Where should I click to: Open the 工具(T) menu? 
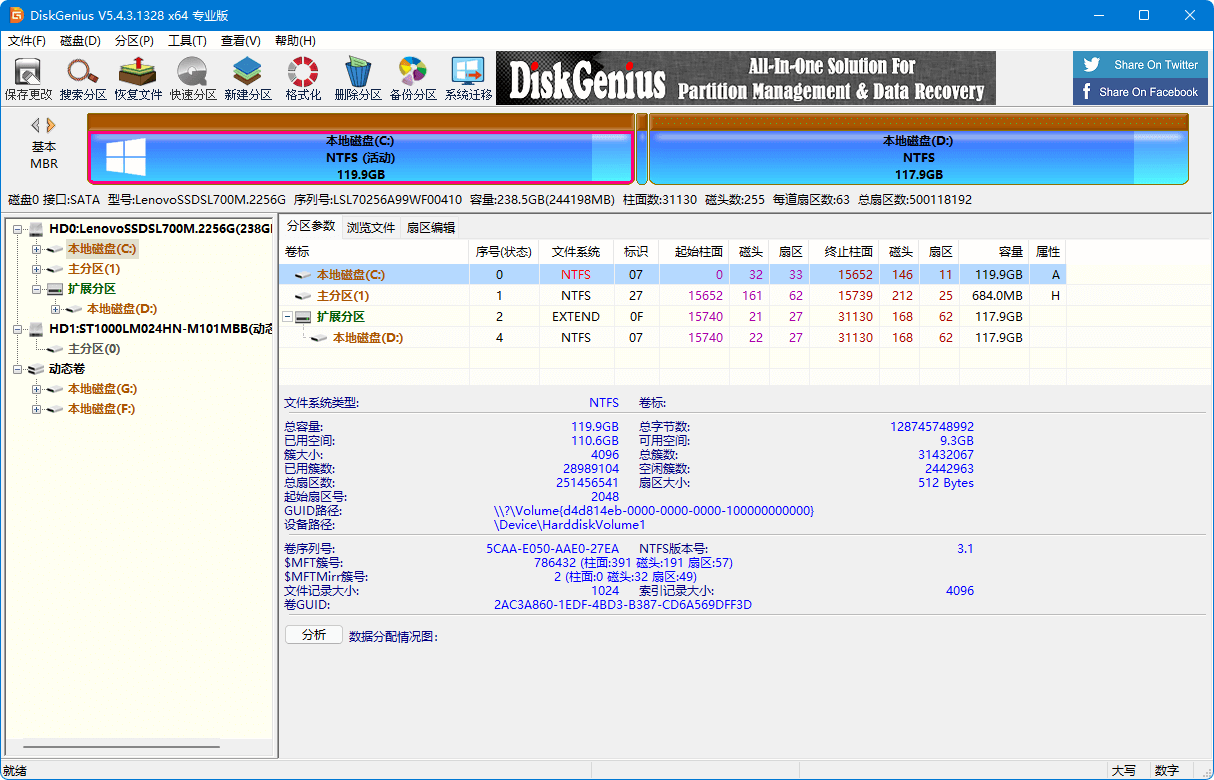[187, 41]
